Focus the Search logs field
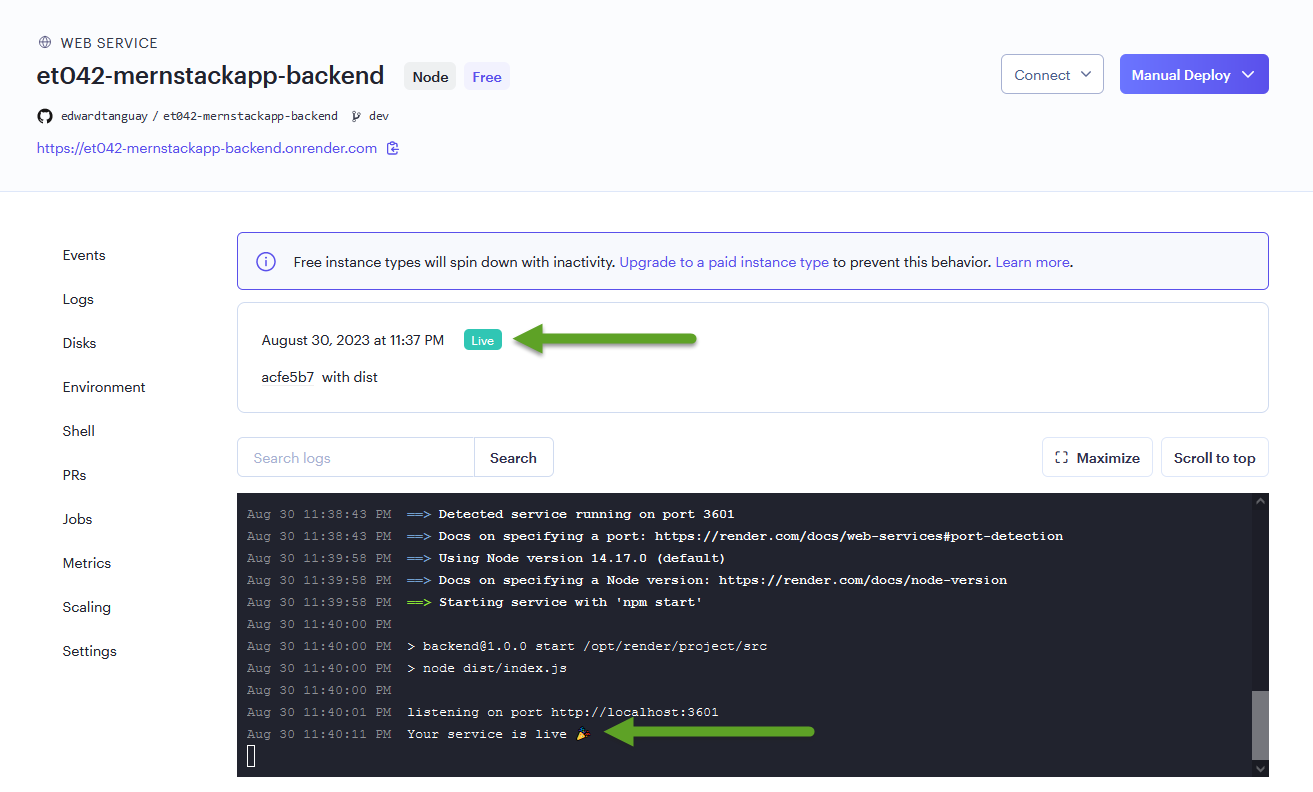1313x792 pixels. click(356, 457)
